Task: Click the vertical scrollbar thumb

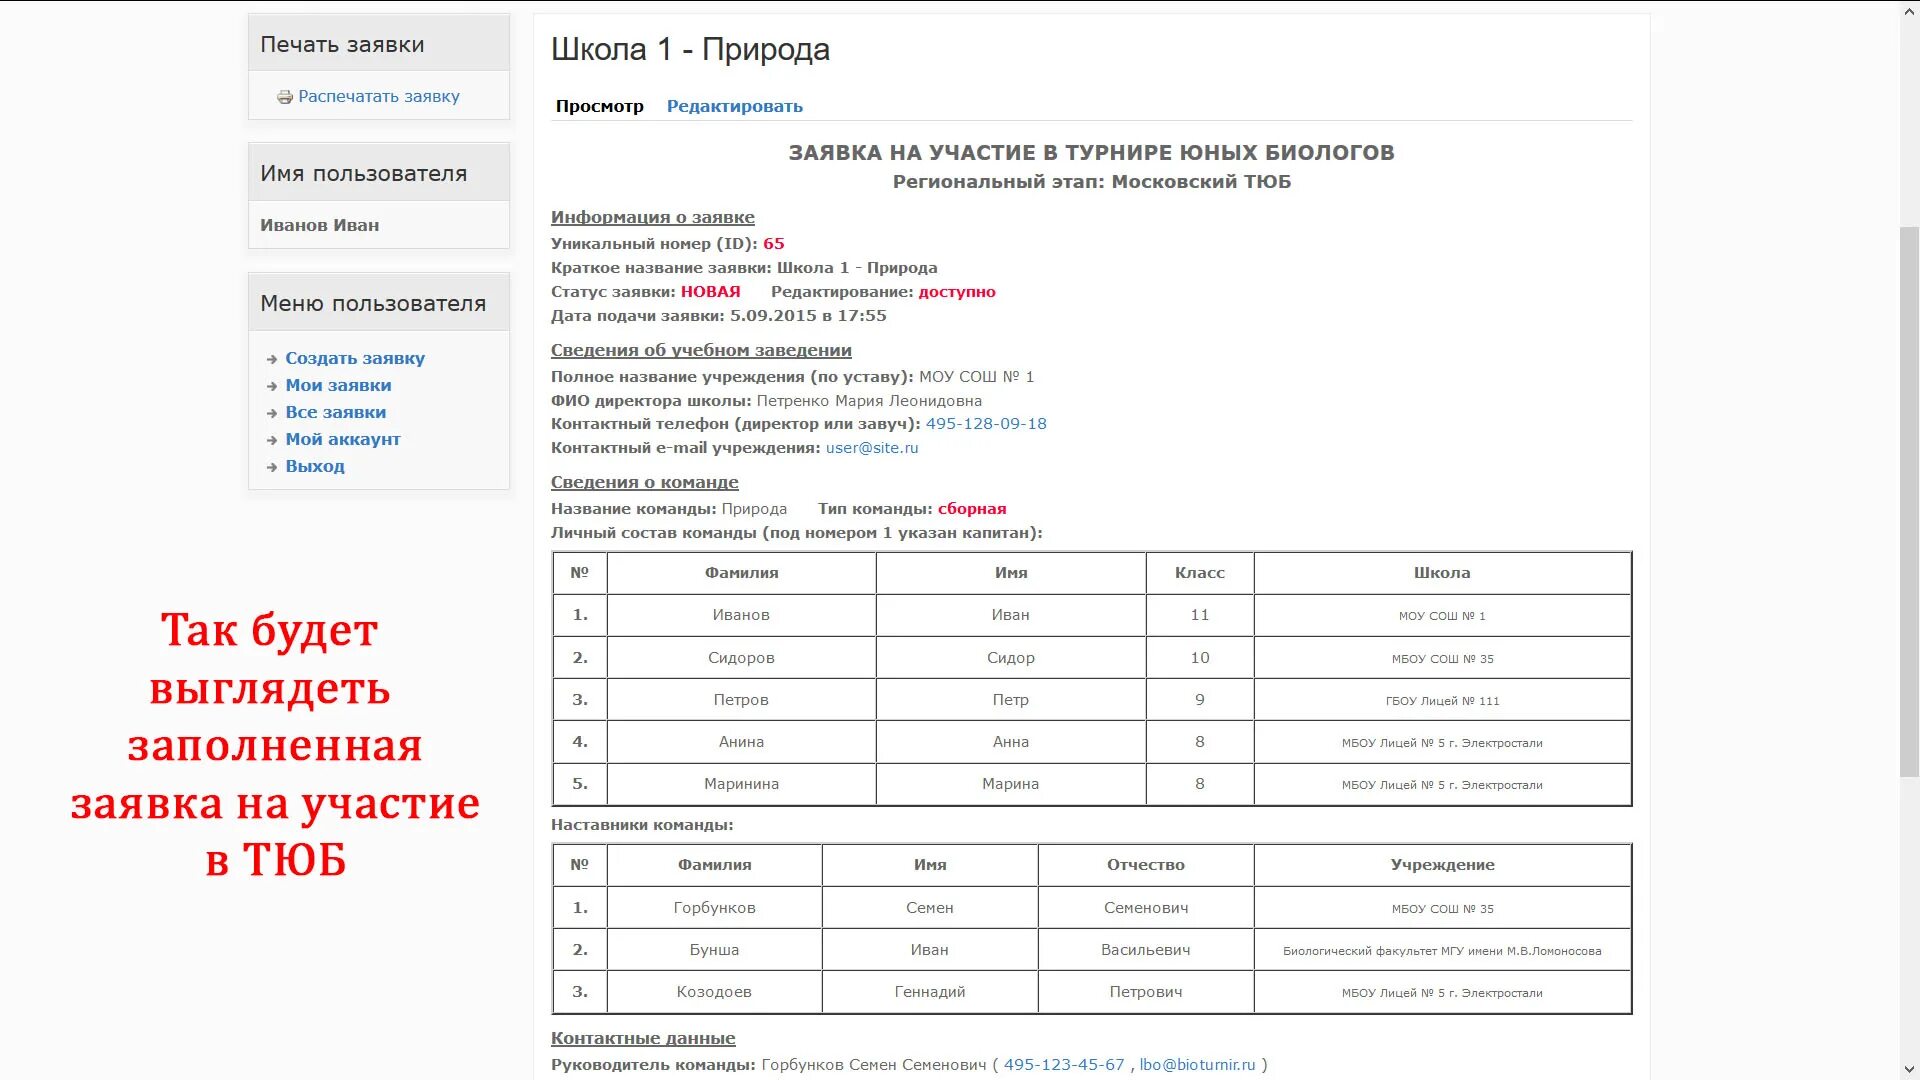Action: (1909, 500)
